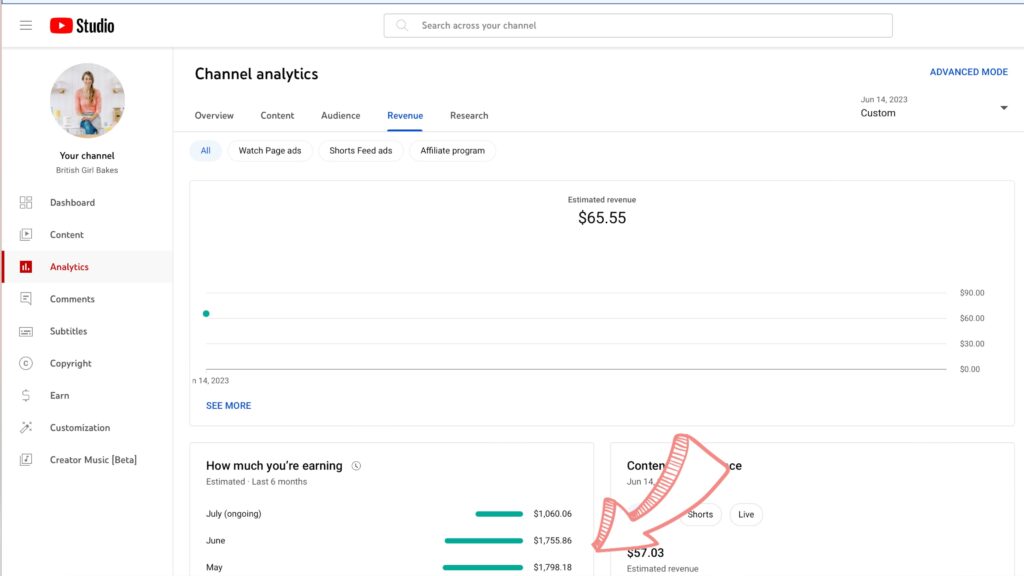The height and width of the screenshot is (576, 1024).
Task: Click the clock icon beside How much you're earning
Action: coord(356,466)
